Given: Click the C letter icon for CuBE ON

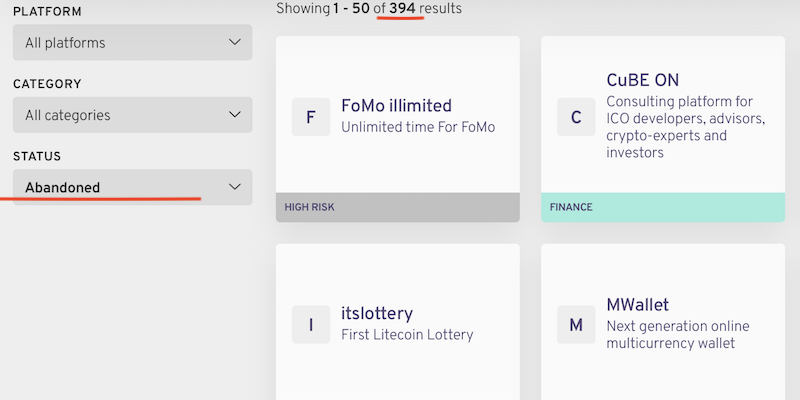Looking at the screenshot, I should click(576, 117).
